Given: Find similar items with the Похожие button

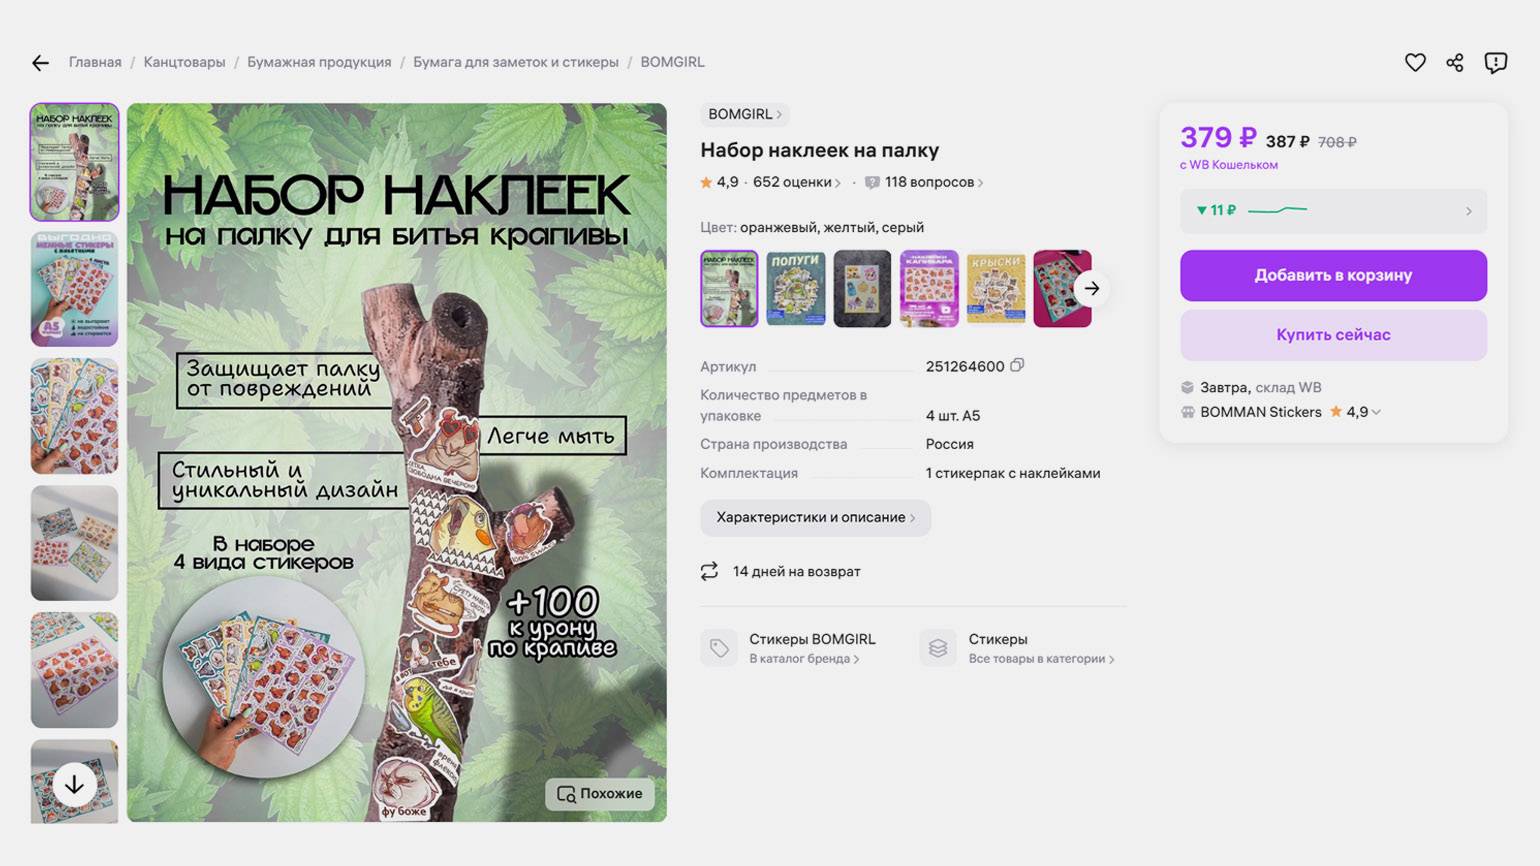Looking at the screenshot, I should (x=600, y=793).
